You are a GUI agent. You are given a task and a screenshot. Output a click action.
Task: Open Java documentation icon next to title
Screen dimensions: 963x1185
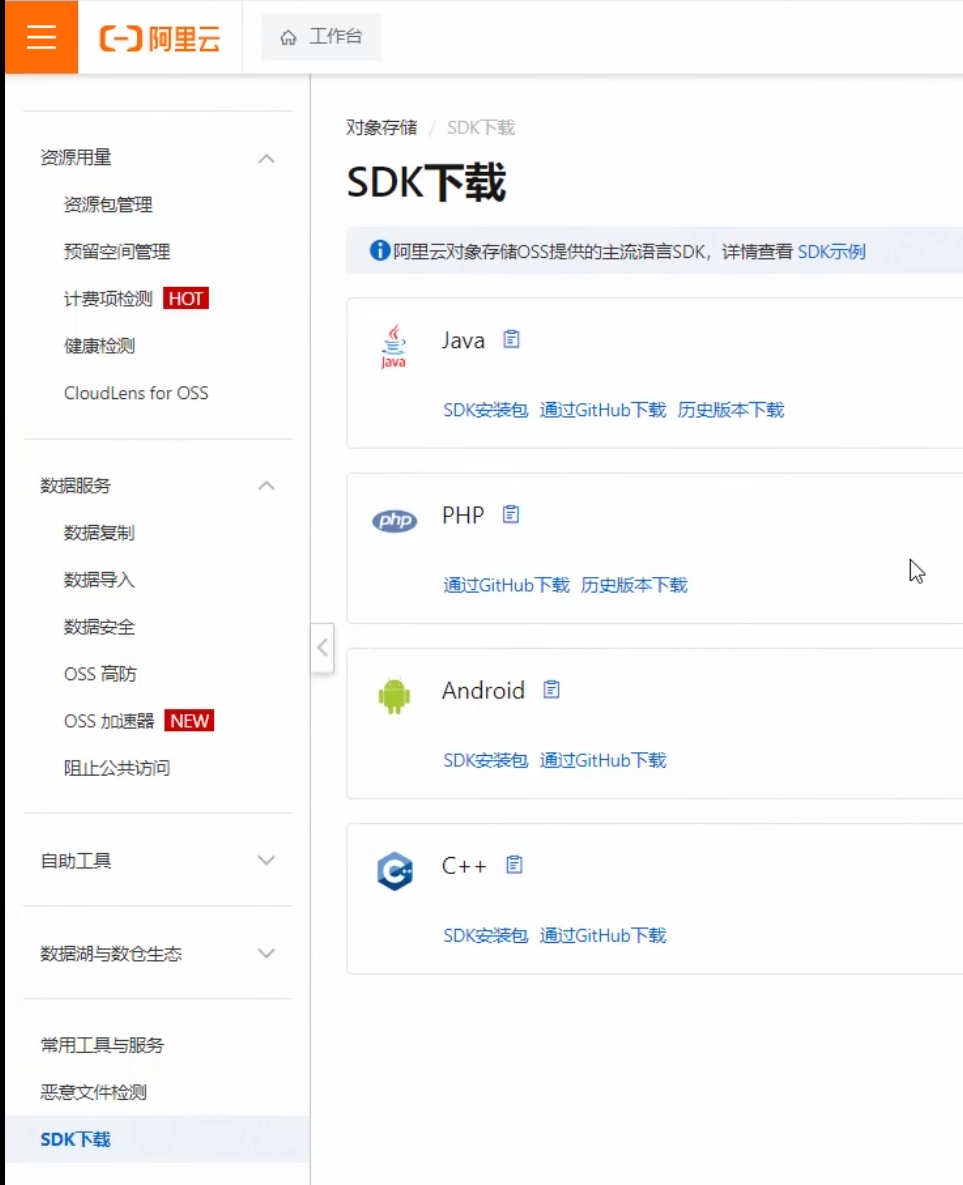tap(512, 339)
